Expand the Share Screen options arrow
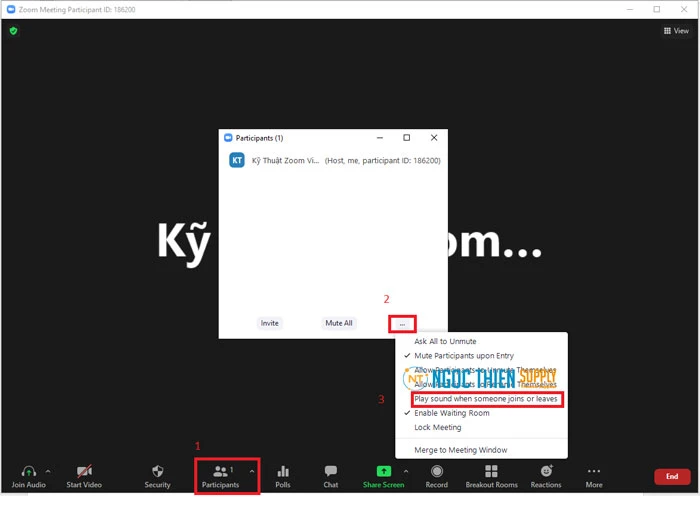Viewport: 700px width, 521px height. pyautogui.click(x=406, y=471)
